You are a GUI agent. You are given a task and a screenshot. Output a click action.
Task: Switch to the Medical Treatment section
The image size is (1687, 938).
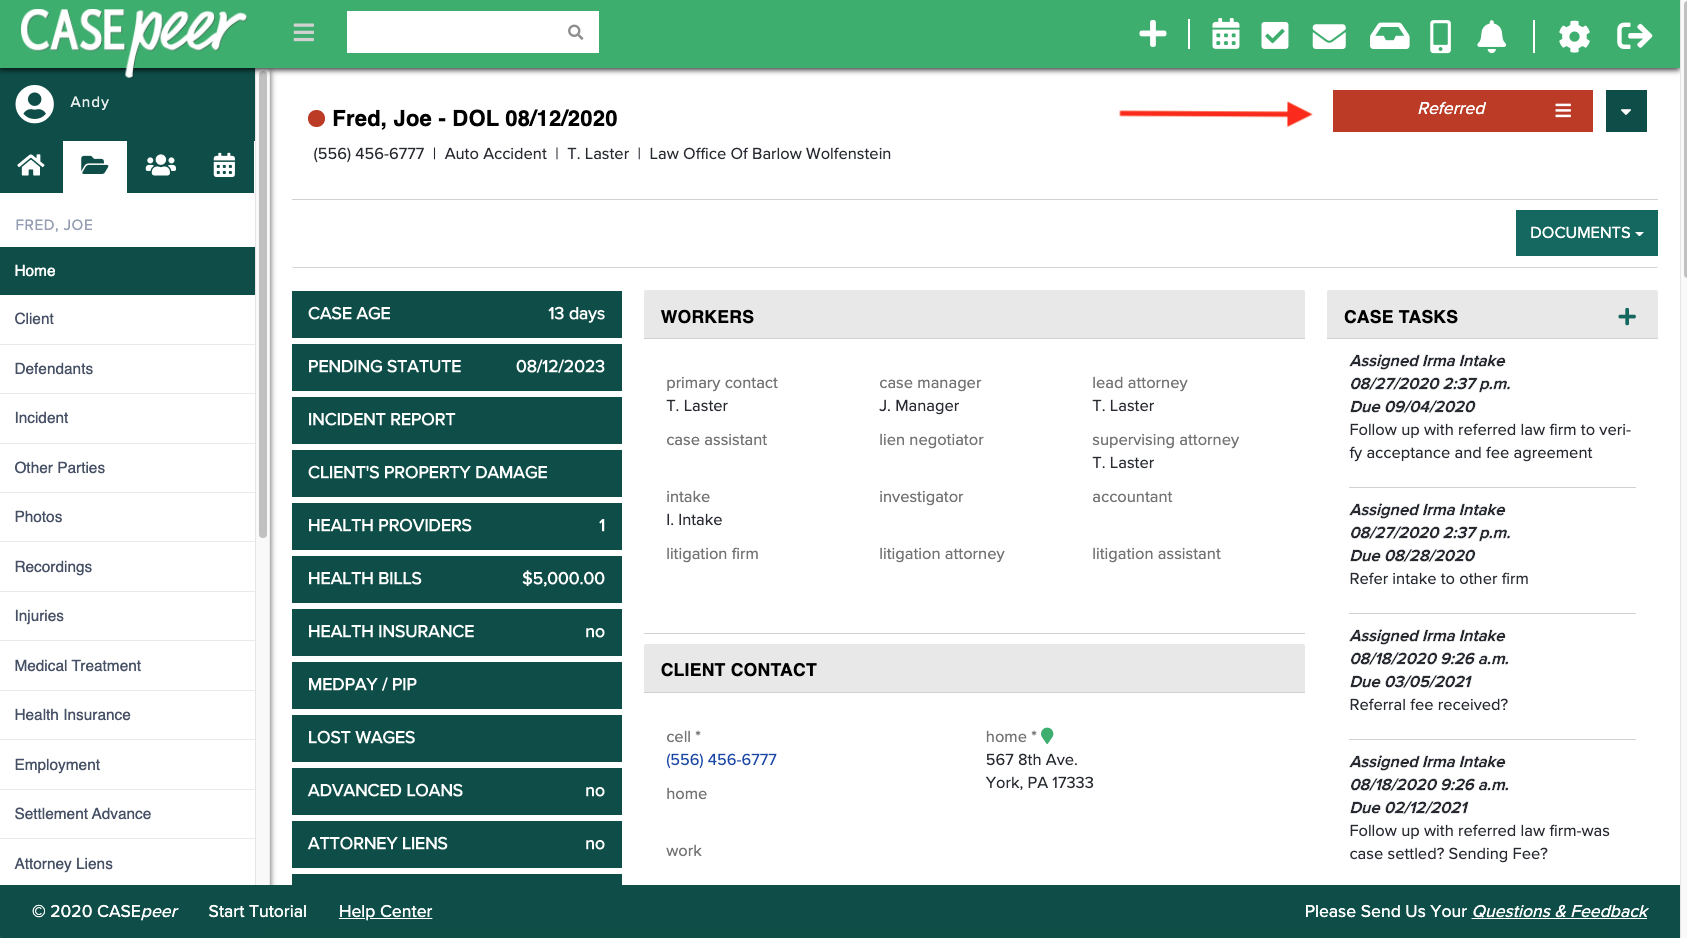77,665
